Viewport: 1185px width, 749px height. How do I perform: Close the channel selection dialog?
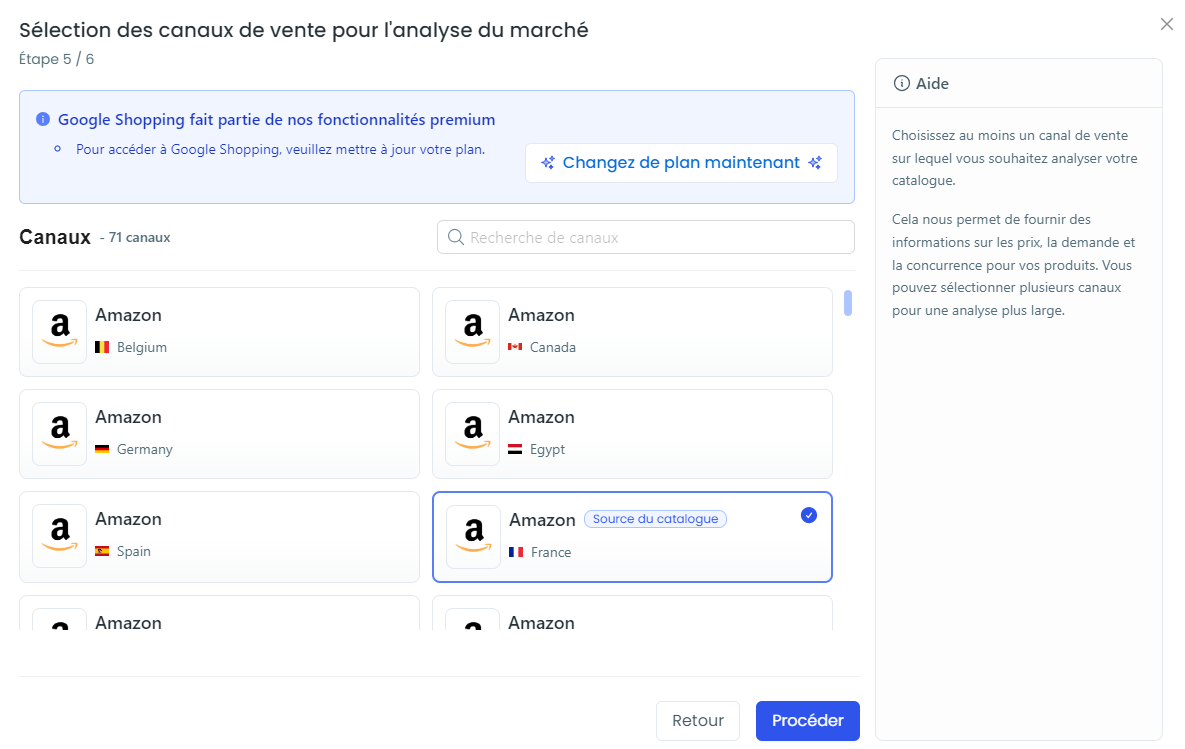[x=1167, y=24]
